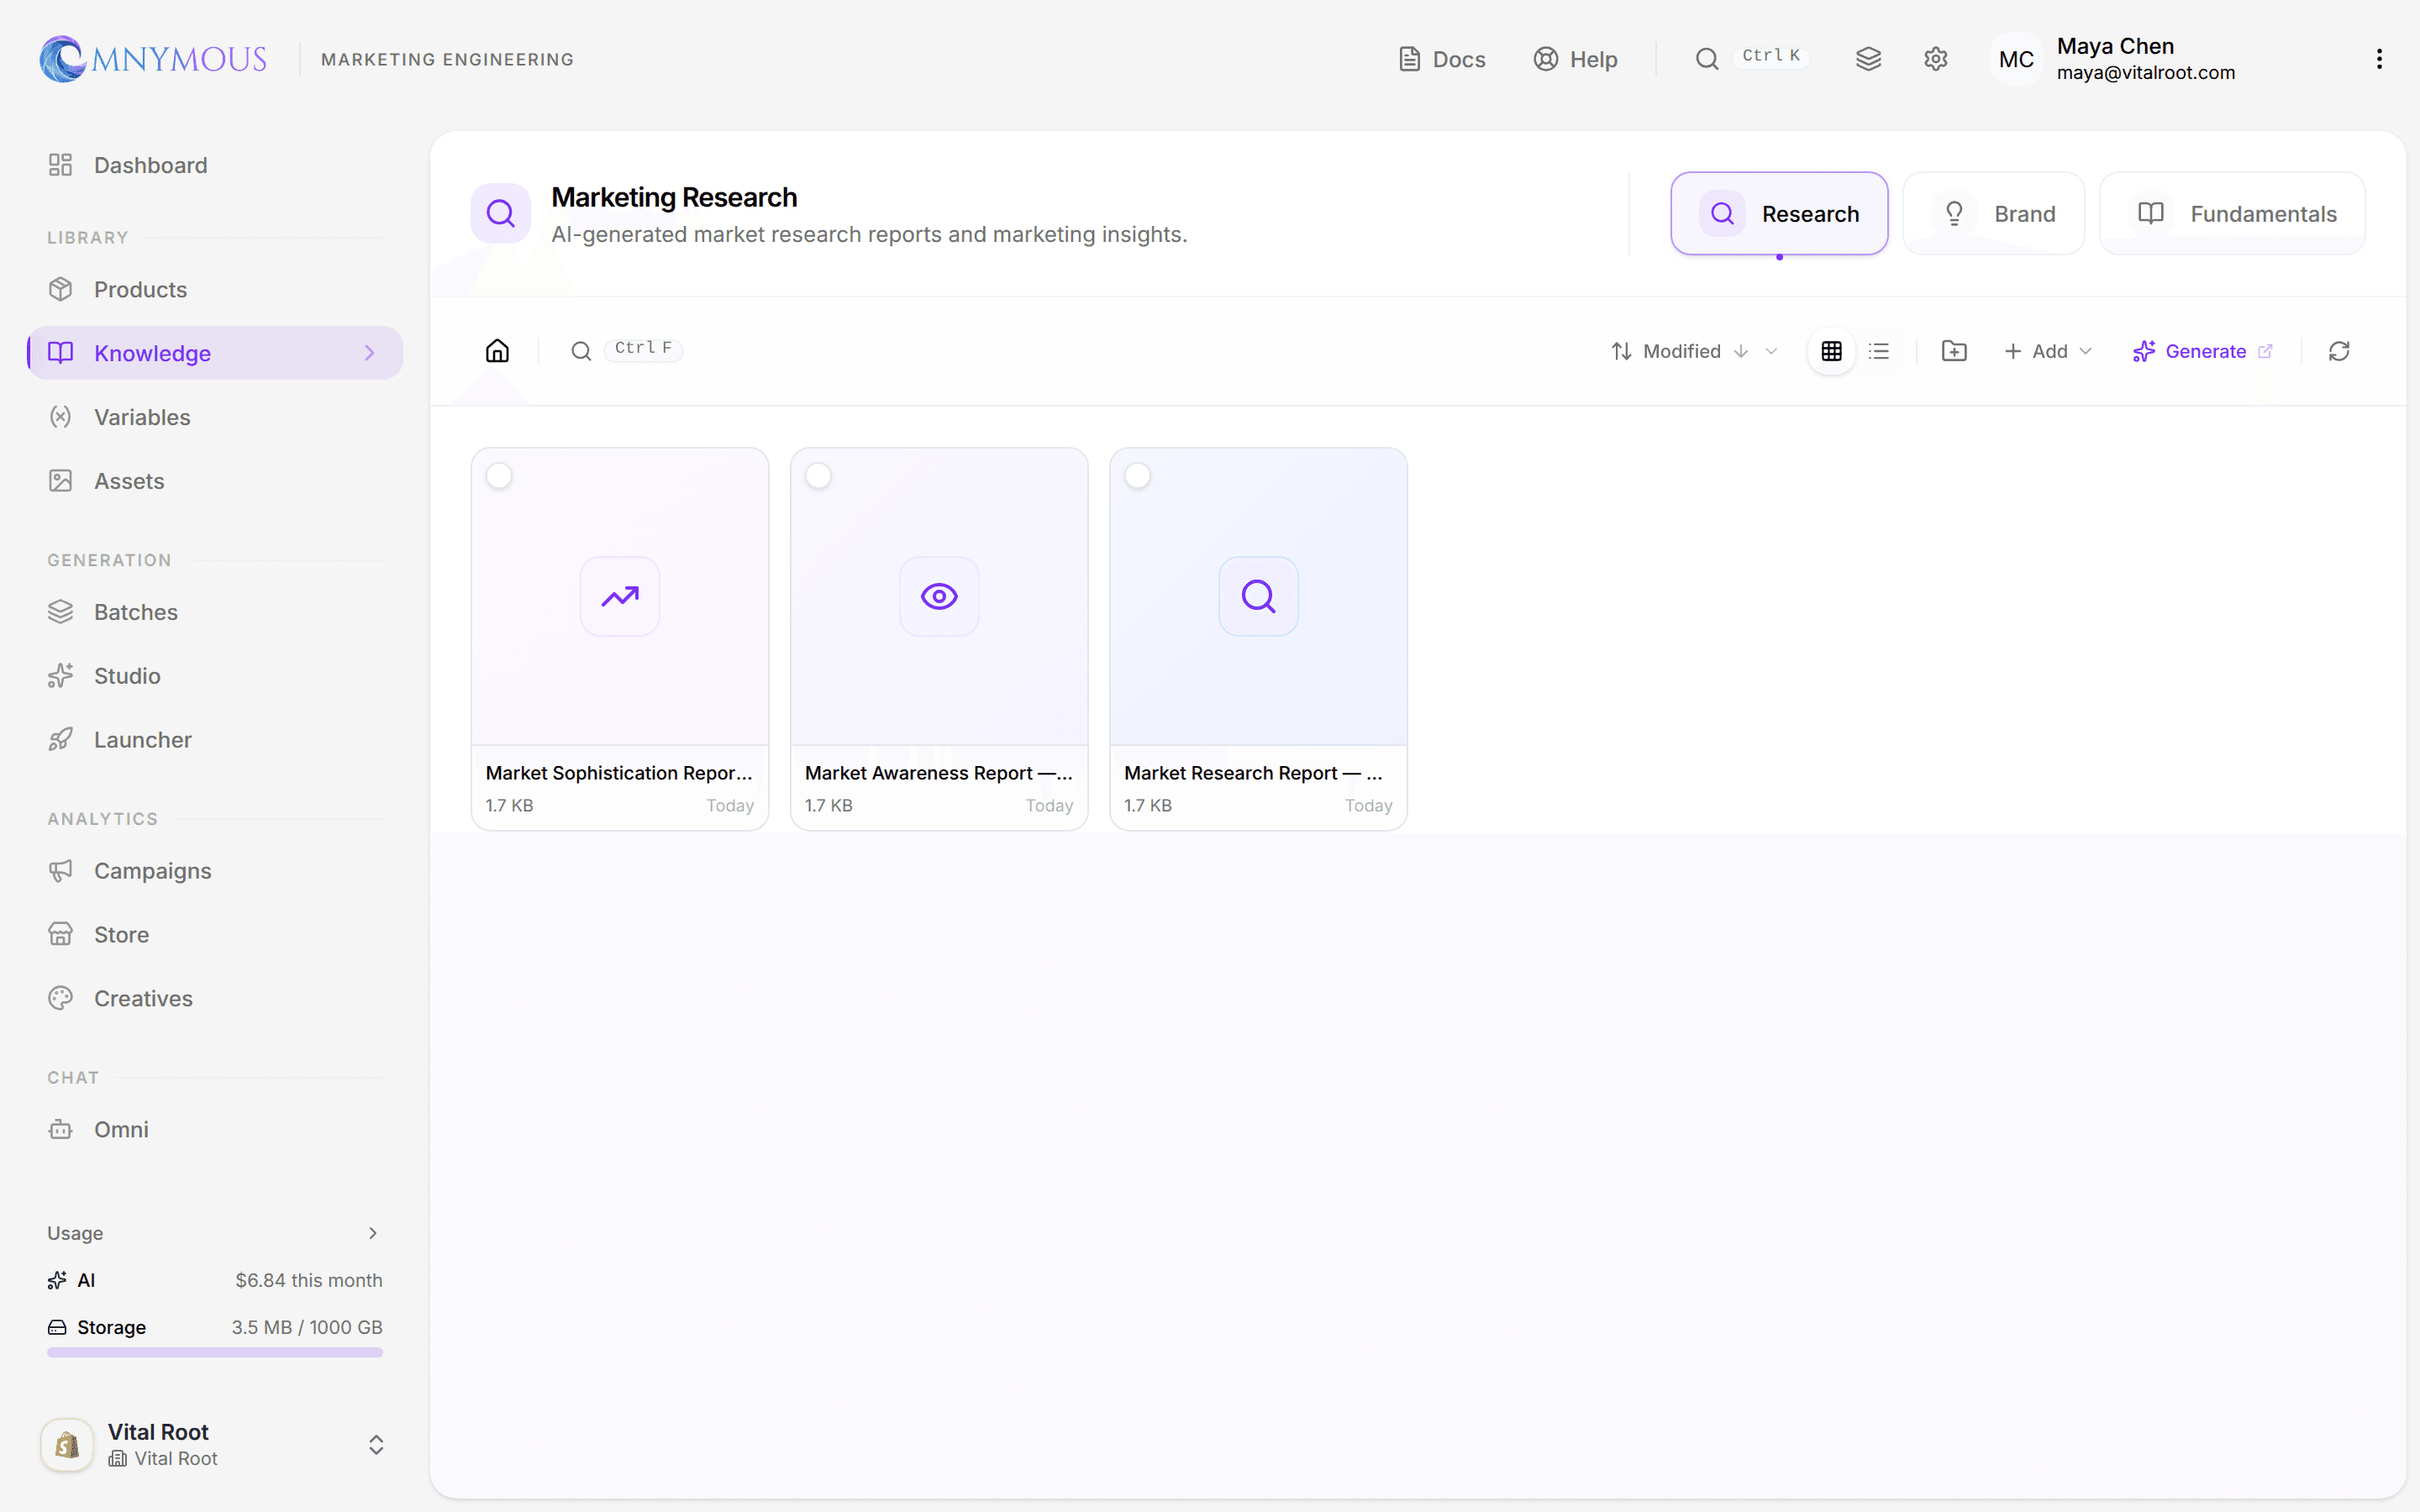Click the Omnymous logo
Screen dimensions: 2420x1512
pos(153,59)
